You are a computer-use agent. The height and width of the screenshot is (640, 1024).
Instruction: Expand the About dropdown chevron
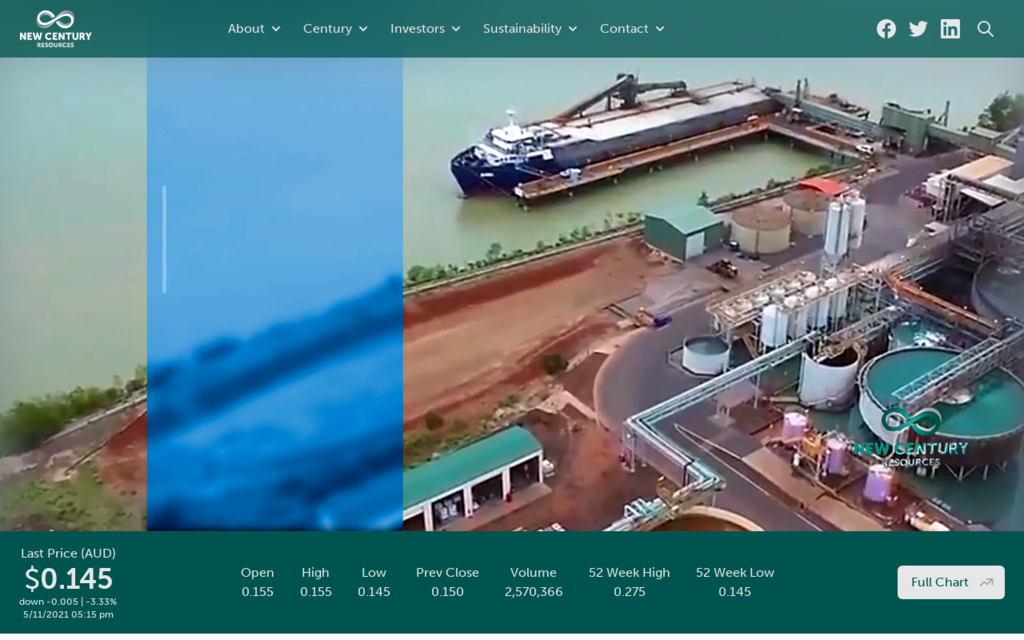276,29
